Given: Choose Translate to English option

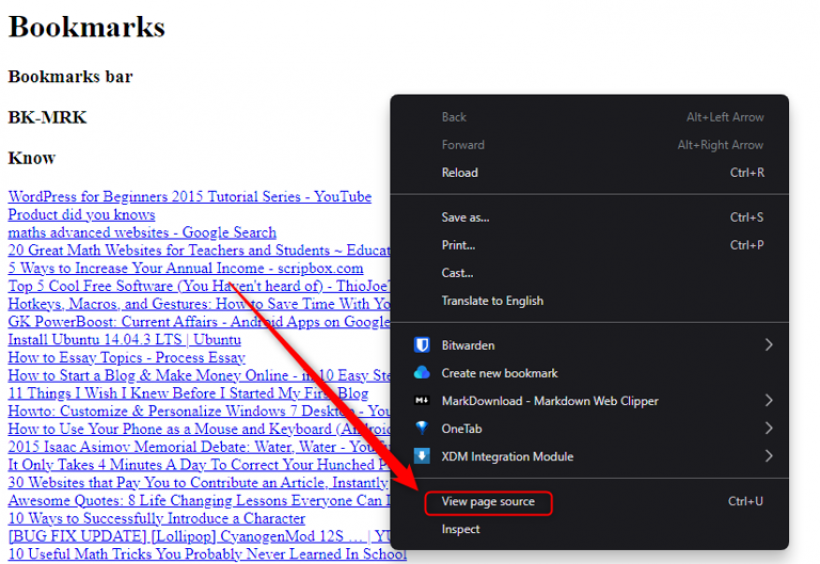Looking at the screenshot, I should [492, 300].
